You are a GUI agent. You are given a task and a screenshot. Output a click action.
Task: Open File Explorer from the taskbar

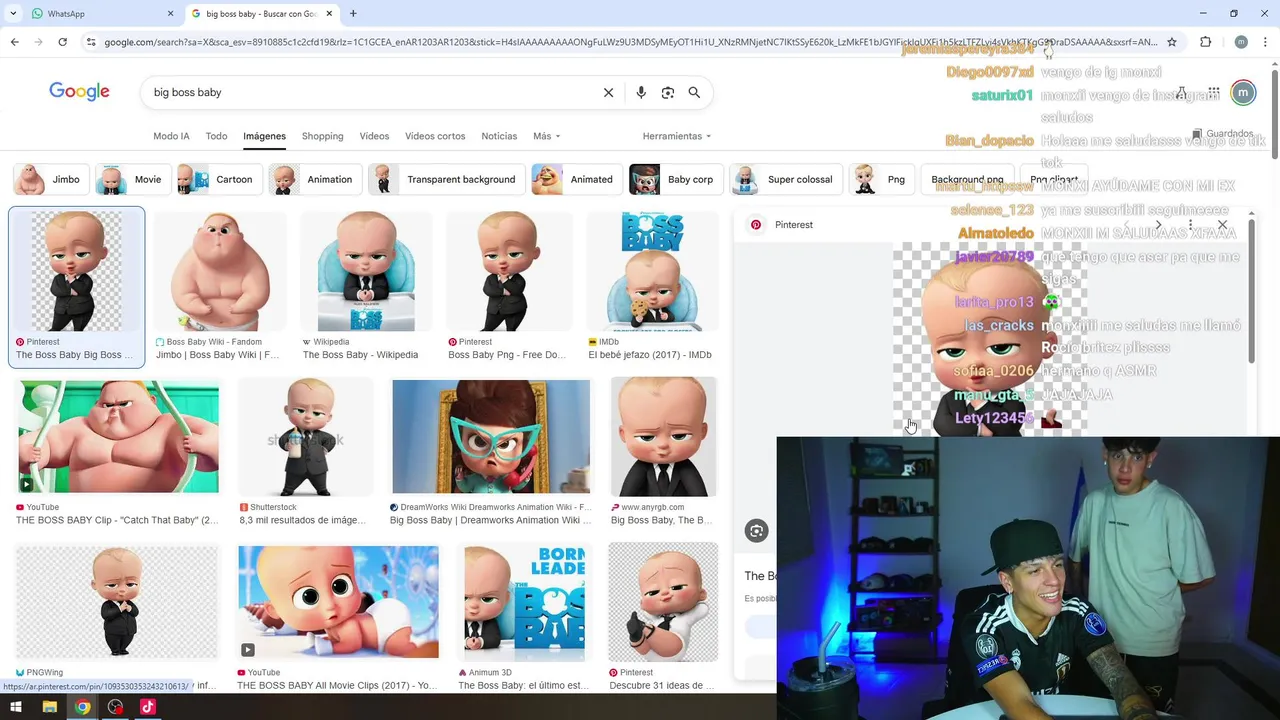(49, 707)
